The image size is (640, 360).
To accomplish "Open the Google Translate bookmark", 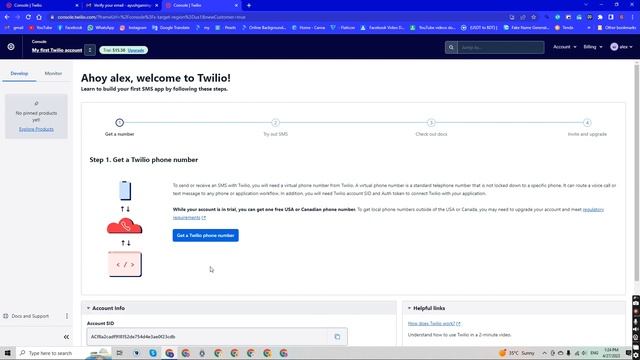I will (171, 28).
